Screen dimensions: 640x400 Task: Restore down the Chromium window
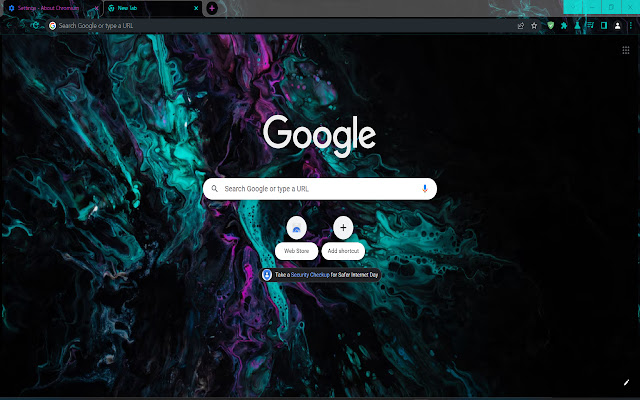611,7
